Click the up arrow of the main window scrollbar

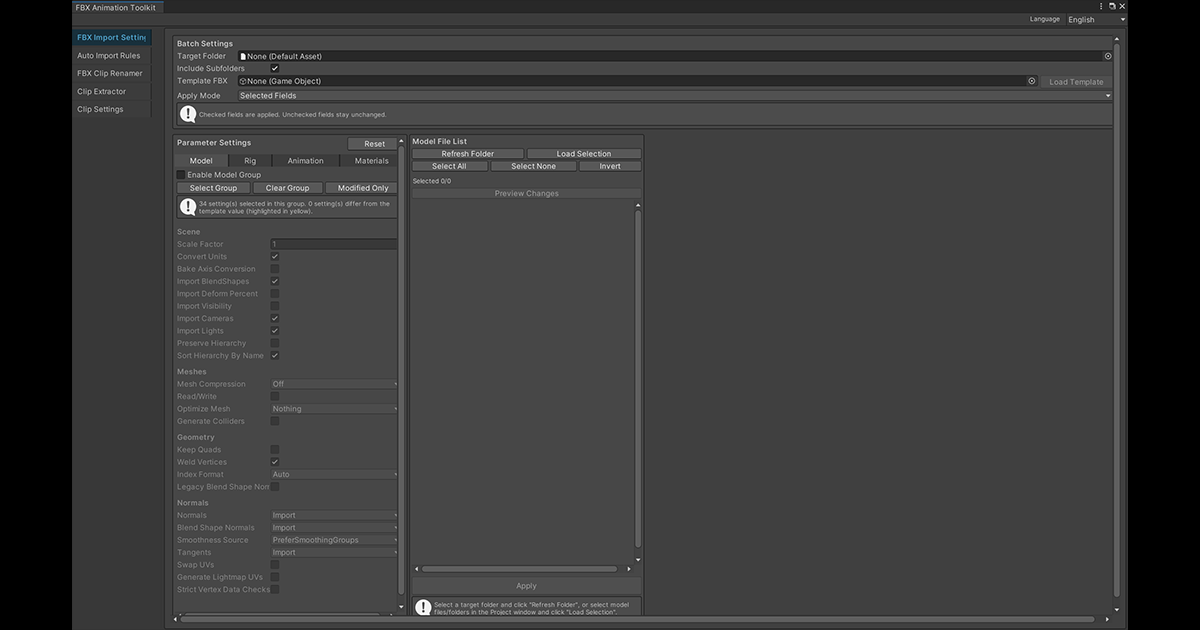(1117, 38)
